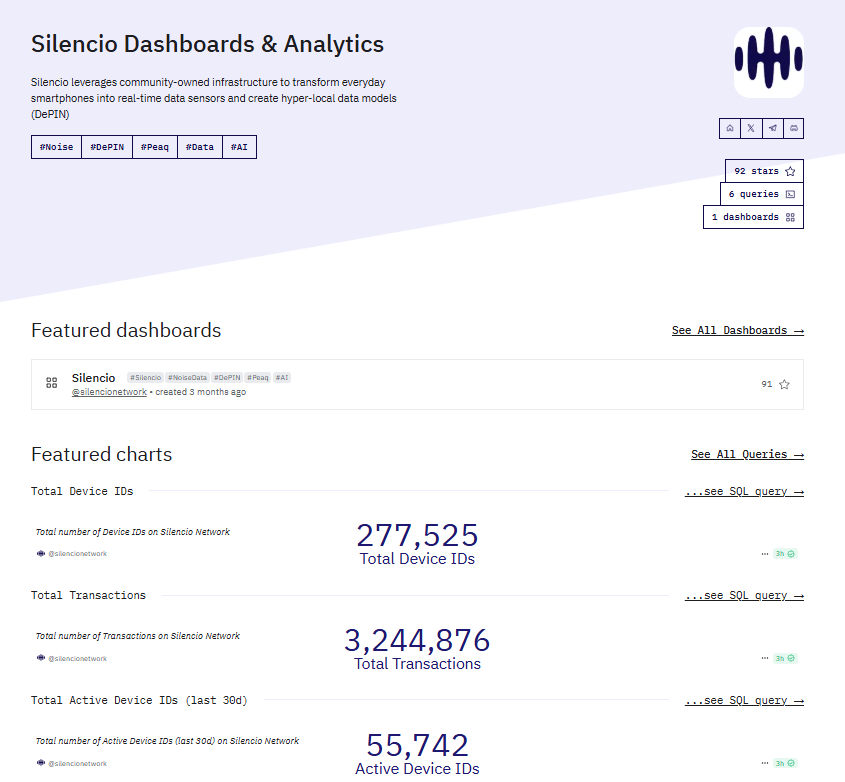
Task: Select the #Peaq tag in the header
Action: [155, 147]
